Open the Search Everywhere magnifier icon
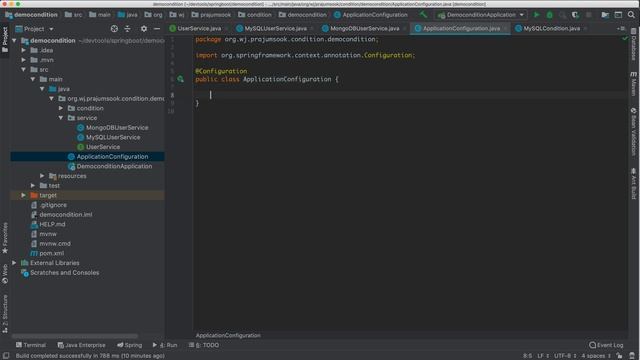 point(631,15)
